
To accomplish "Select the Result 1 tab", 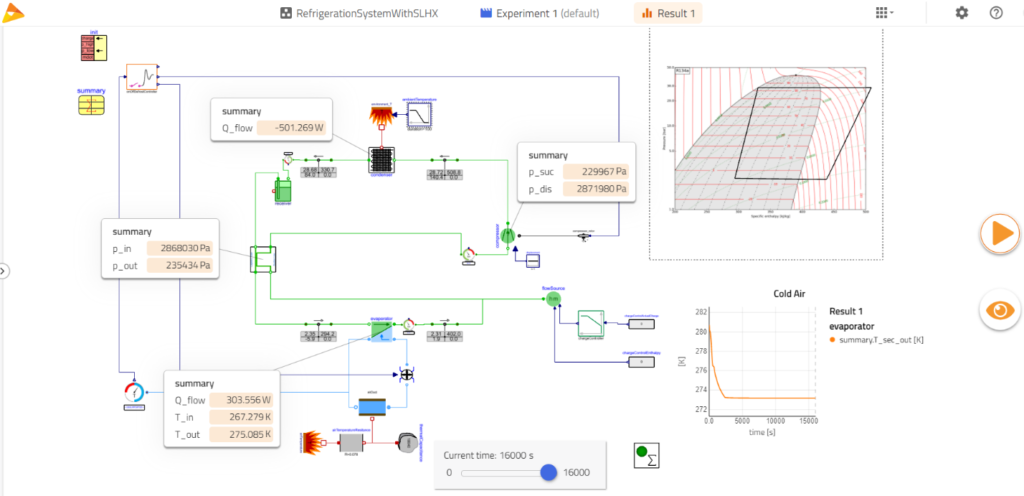I will 668,13.
